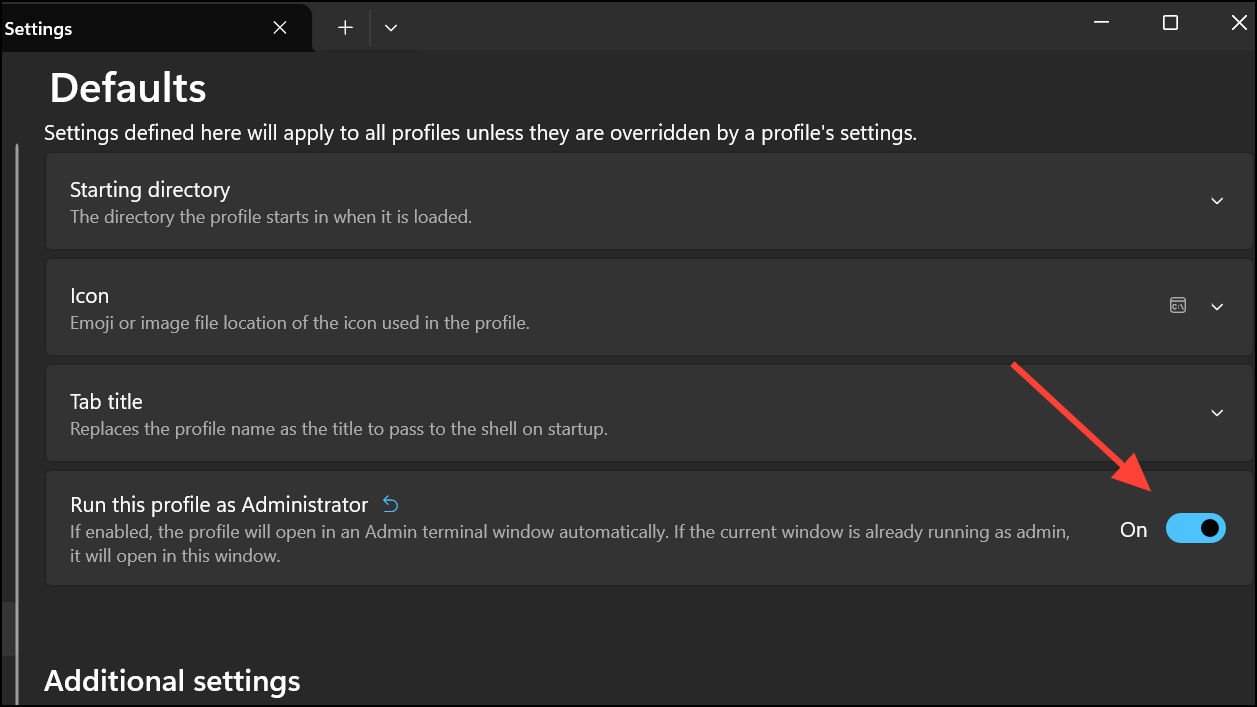This screenshot has width=1257, height=707.
Task: Click the On label beside the toggle
Action: 1133,530
